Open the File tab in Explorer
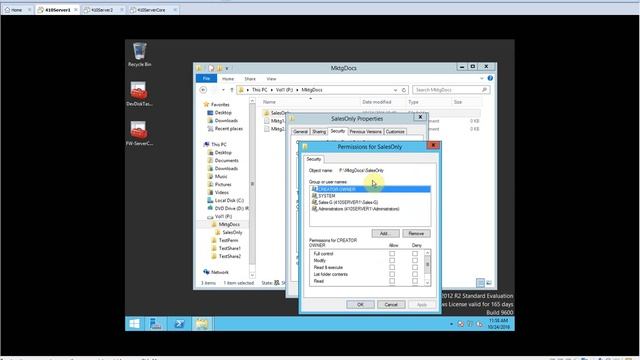Viewport: 640px width, 360px height. [206, 78]
